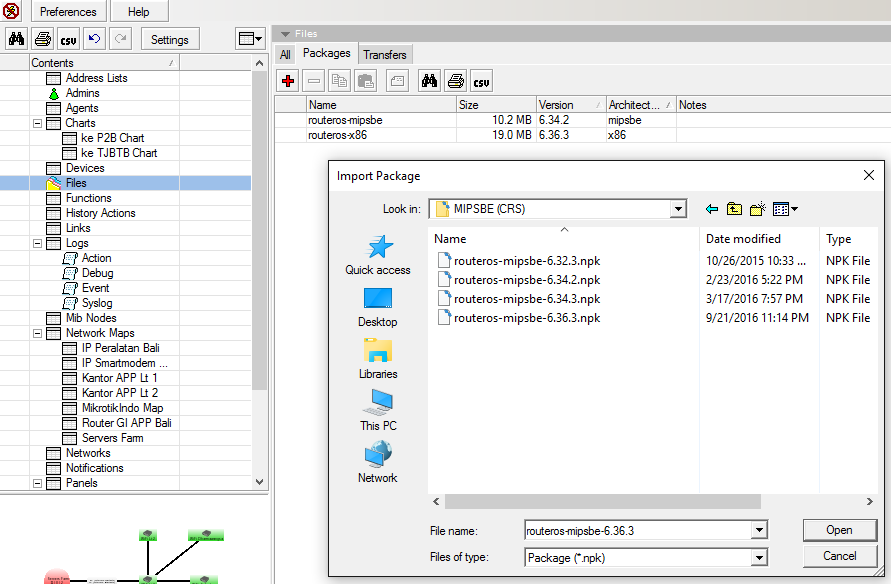Click binoculars find icon in Files toolbar
Image resolution: width=891 pixels, height=584 pixels.
430,81
